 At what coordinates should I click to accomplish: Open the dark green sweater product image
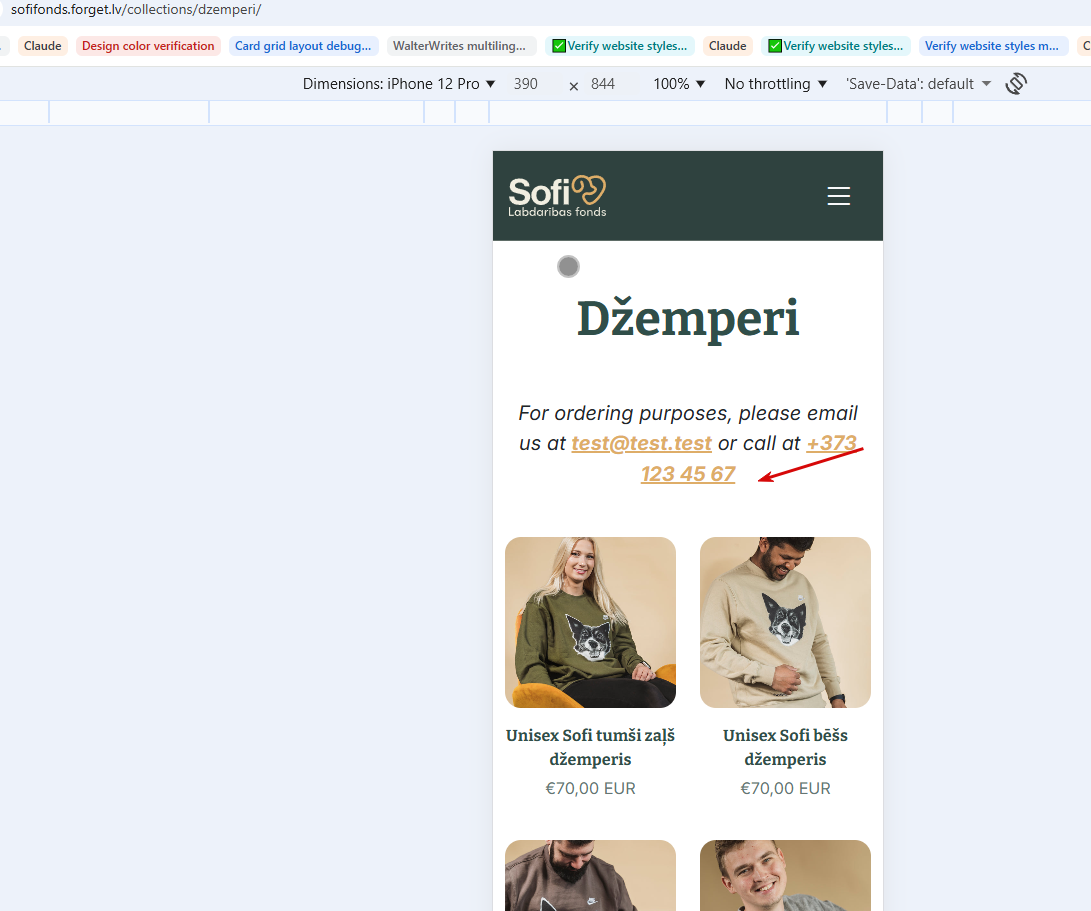point(590,622)
